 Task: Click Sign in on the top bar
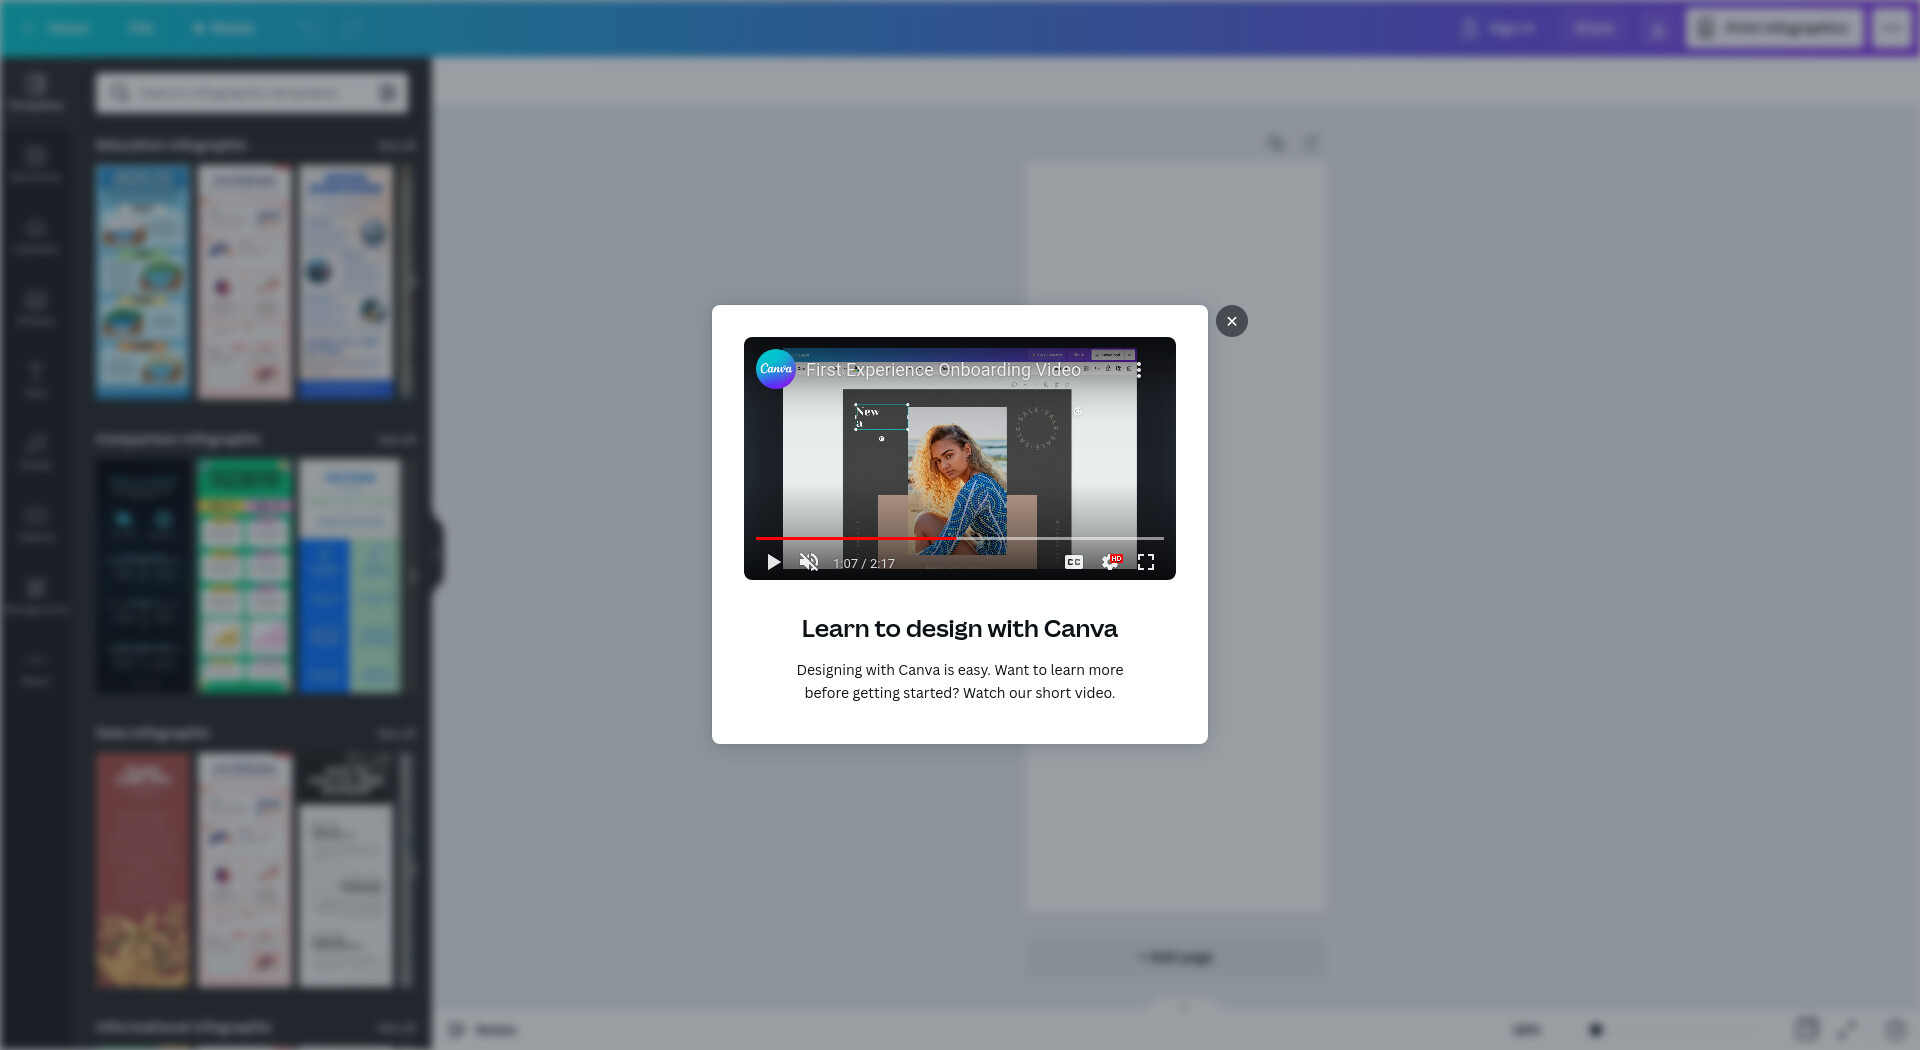coord(1498,28)
